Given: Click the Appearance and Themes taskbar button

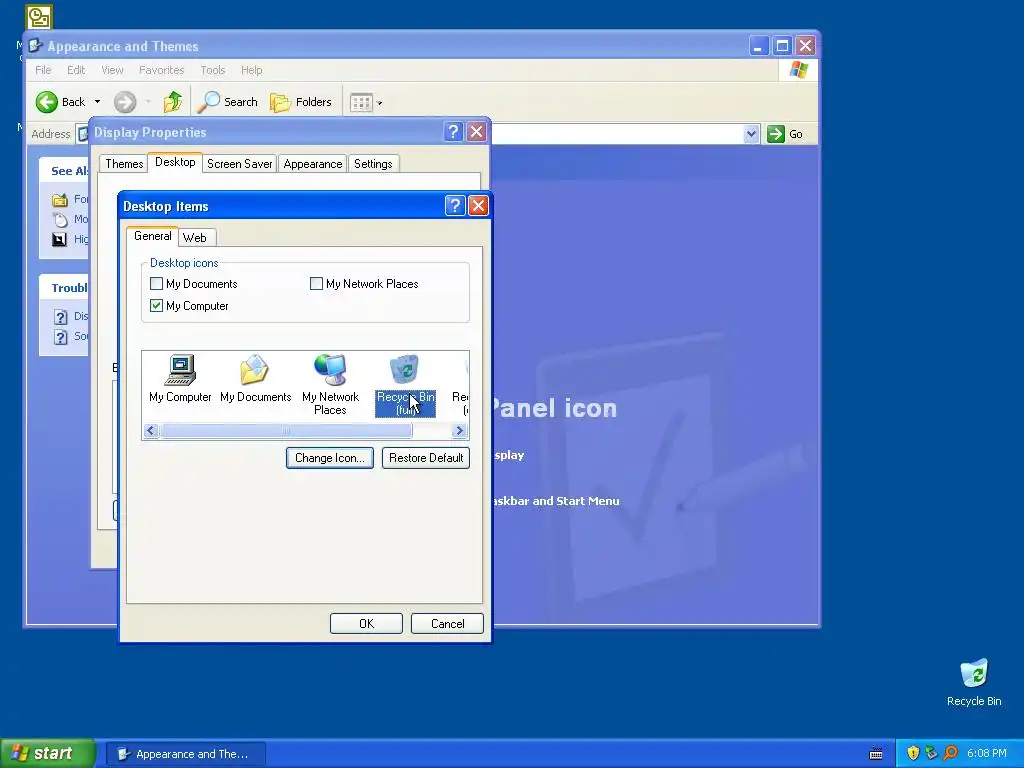Looking at the screenshot, I should click(186, 754).
